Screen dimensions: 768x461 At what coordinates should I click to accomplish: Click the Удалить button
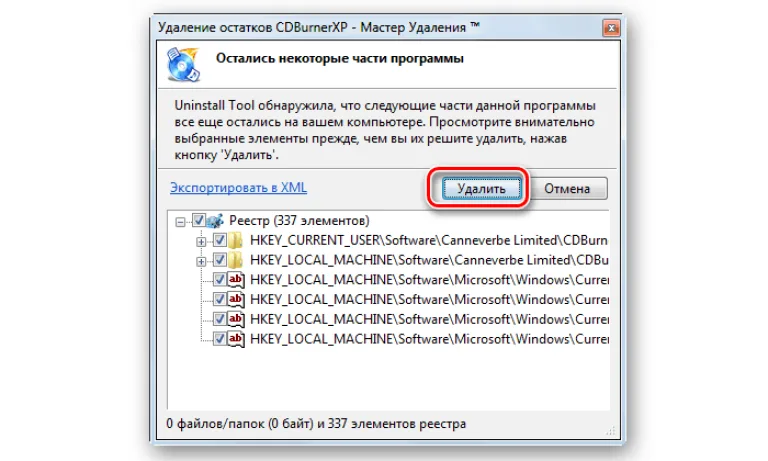481,189
